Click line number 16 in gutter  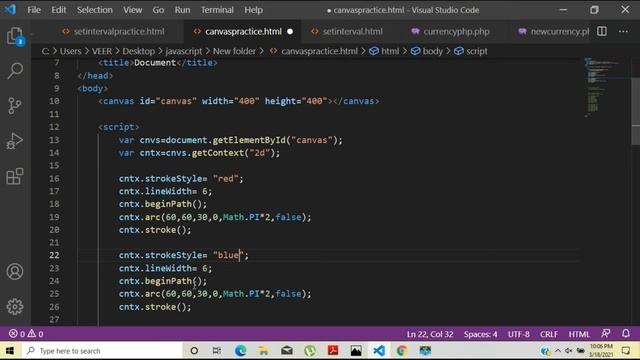[x=54, y=178]
